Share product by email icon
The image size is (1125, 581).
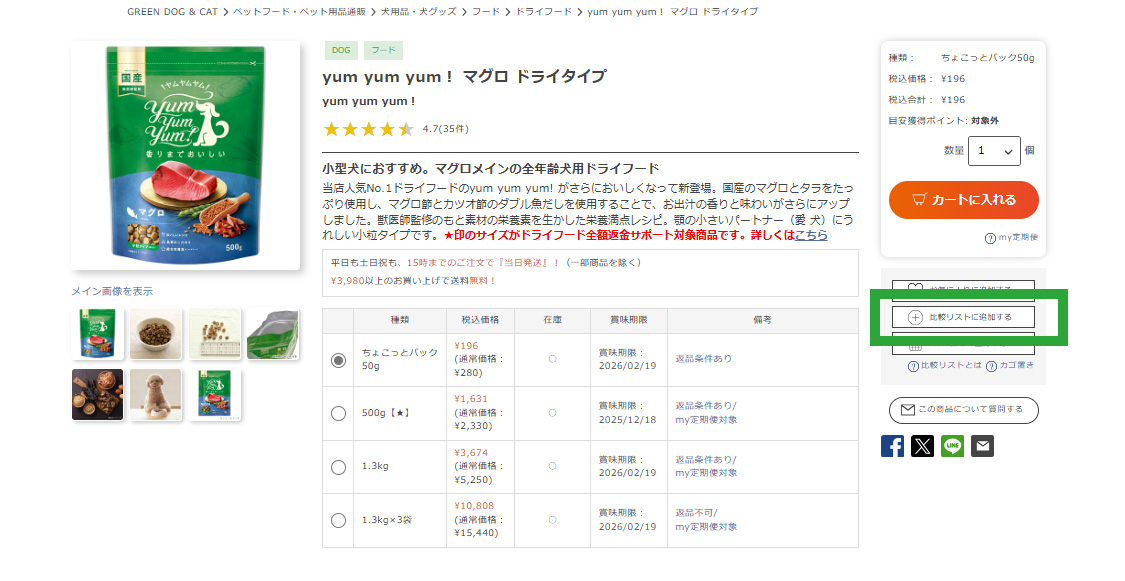[x=982, y=446]
